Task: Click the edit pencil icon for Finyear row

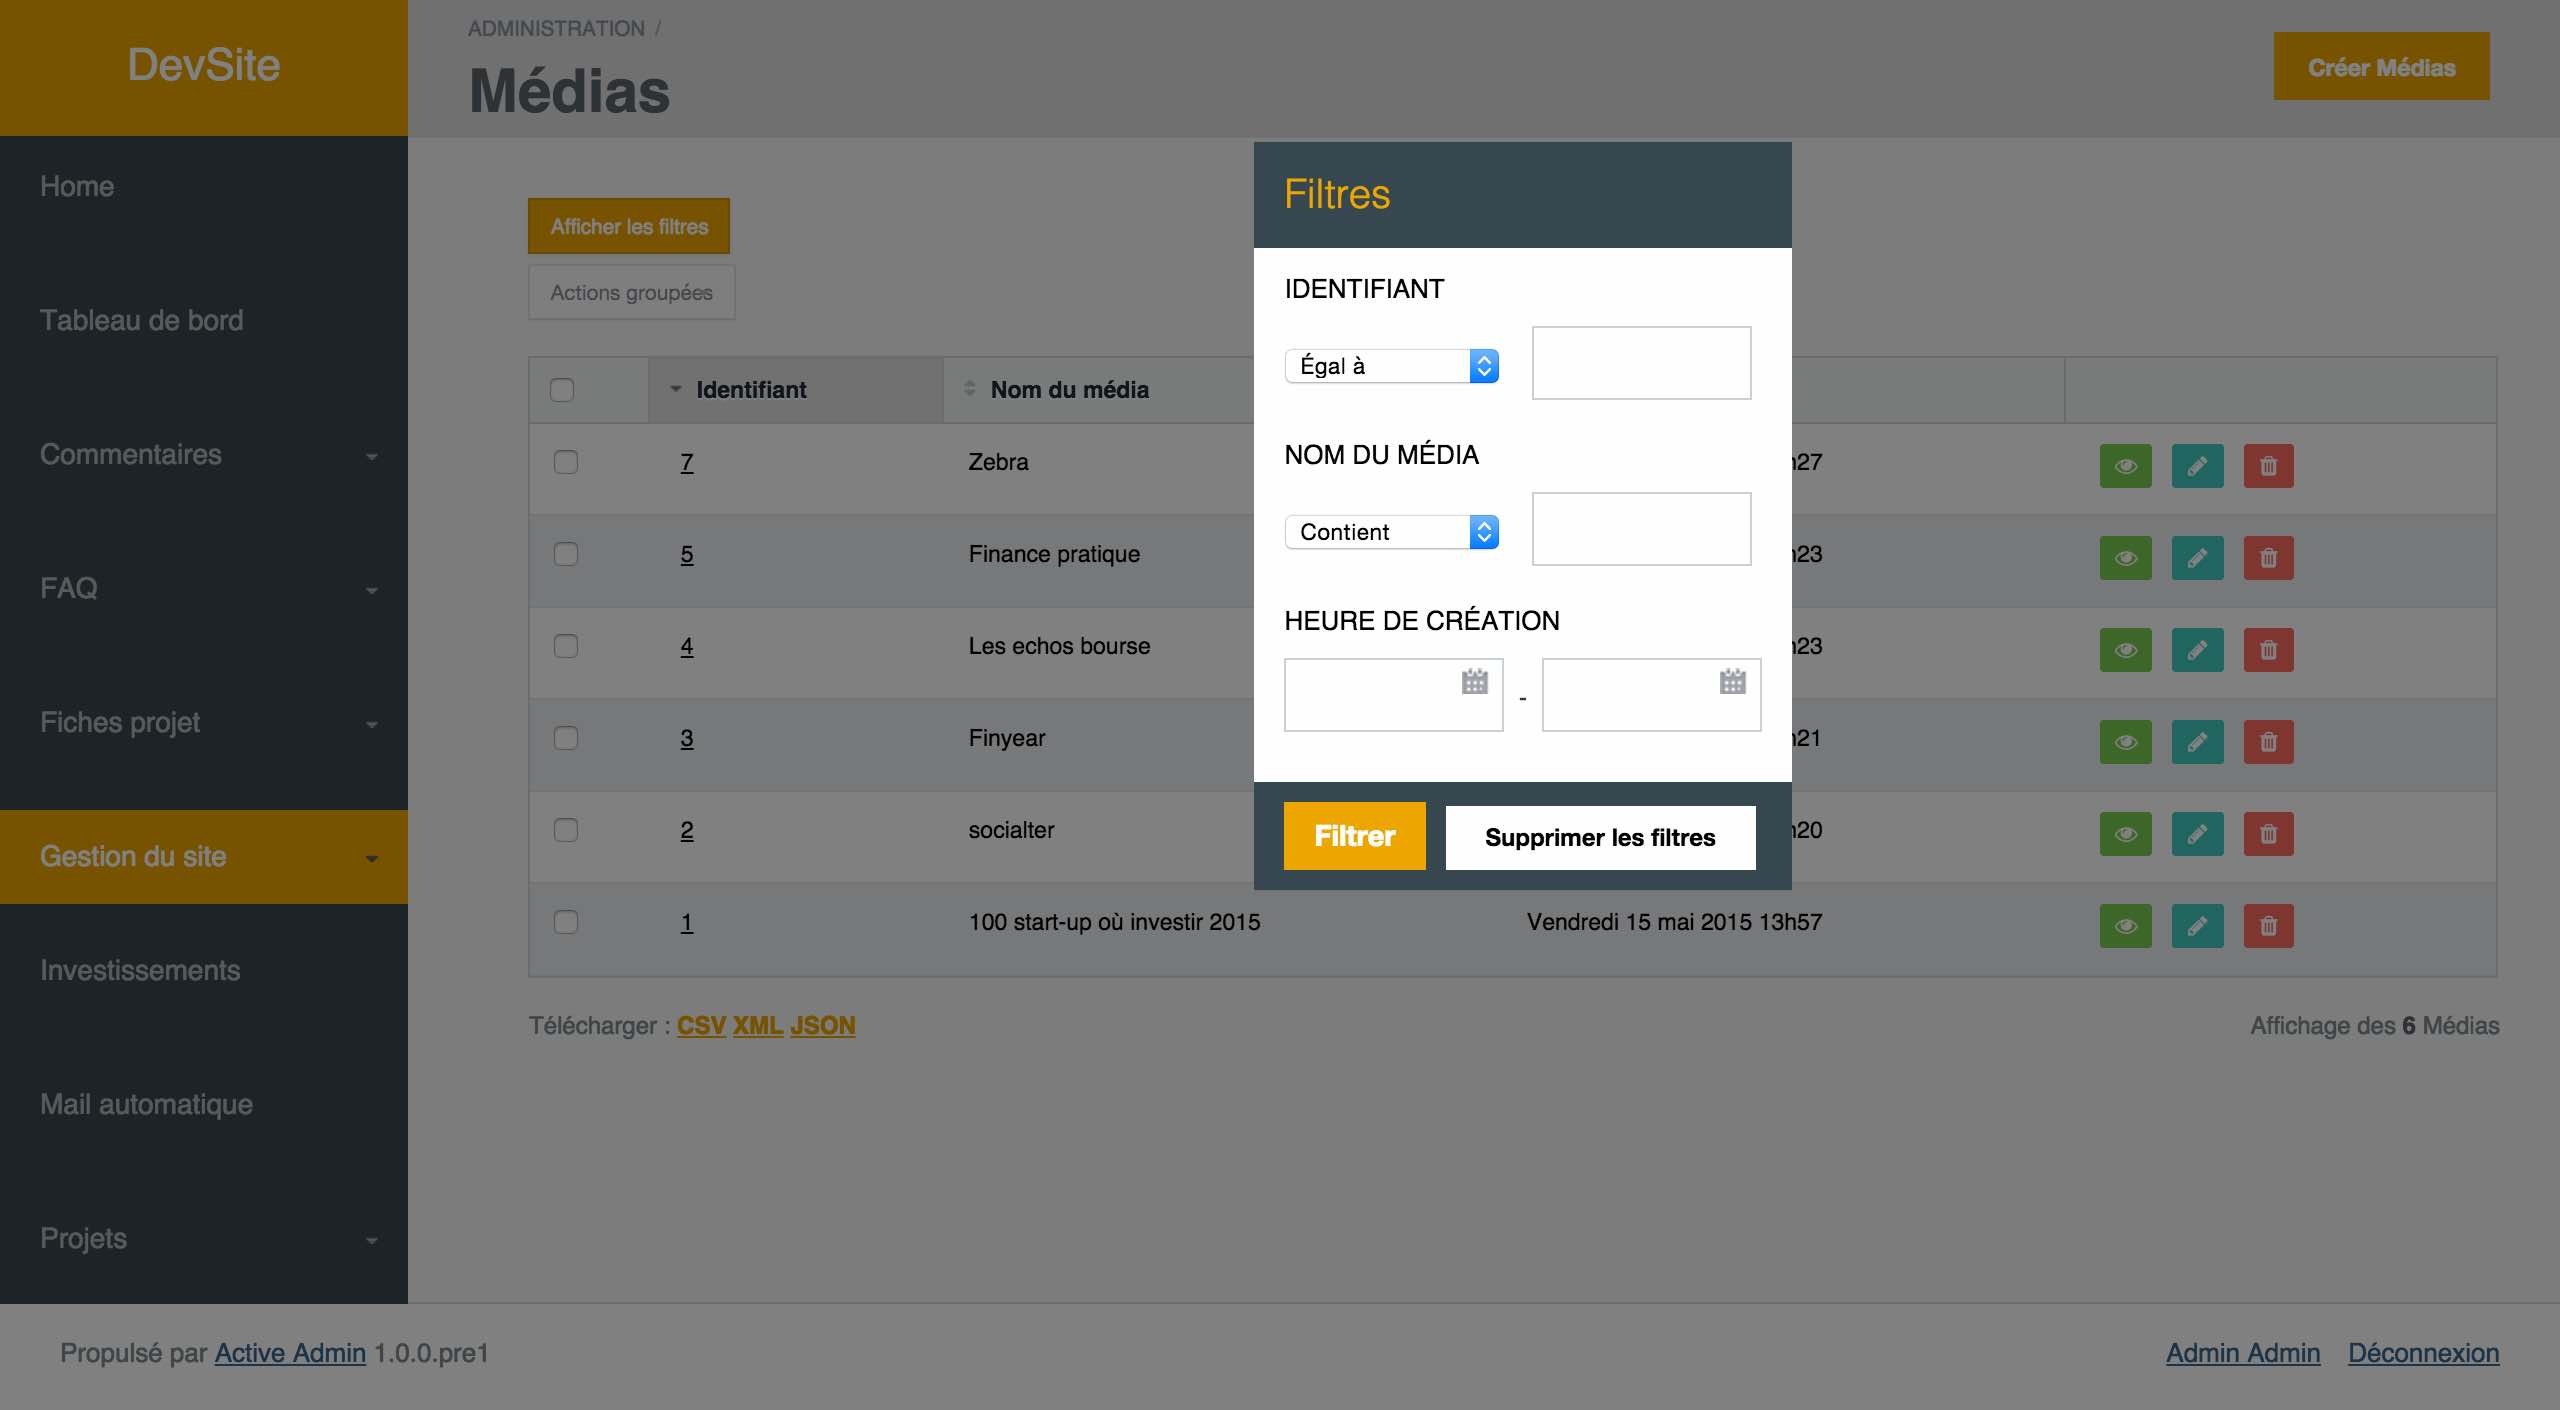Action: point(2197,742)
